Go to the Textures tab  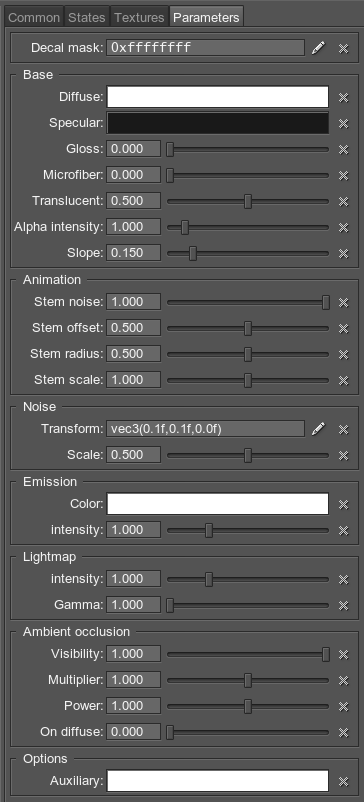pos(140,17)
